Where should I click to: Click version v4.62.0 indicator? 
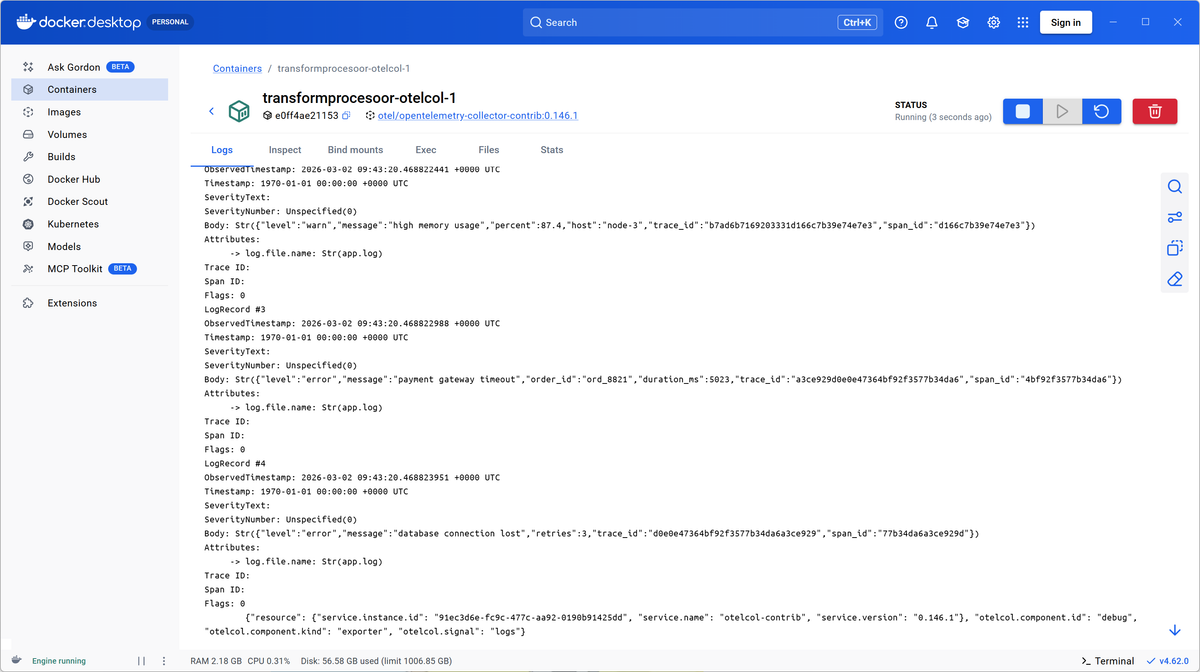click(x=1167, y=661)
